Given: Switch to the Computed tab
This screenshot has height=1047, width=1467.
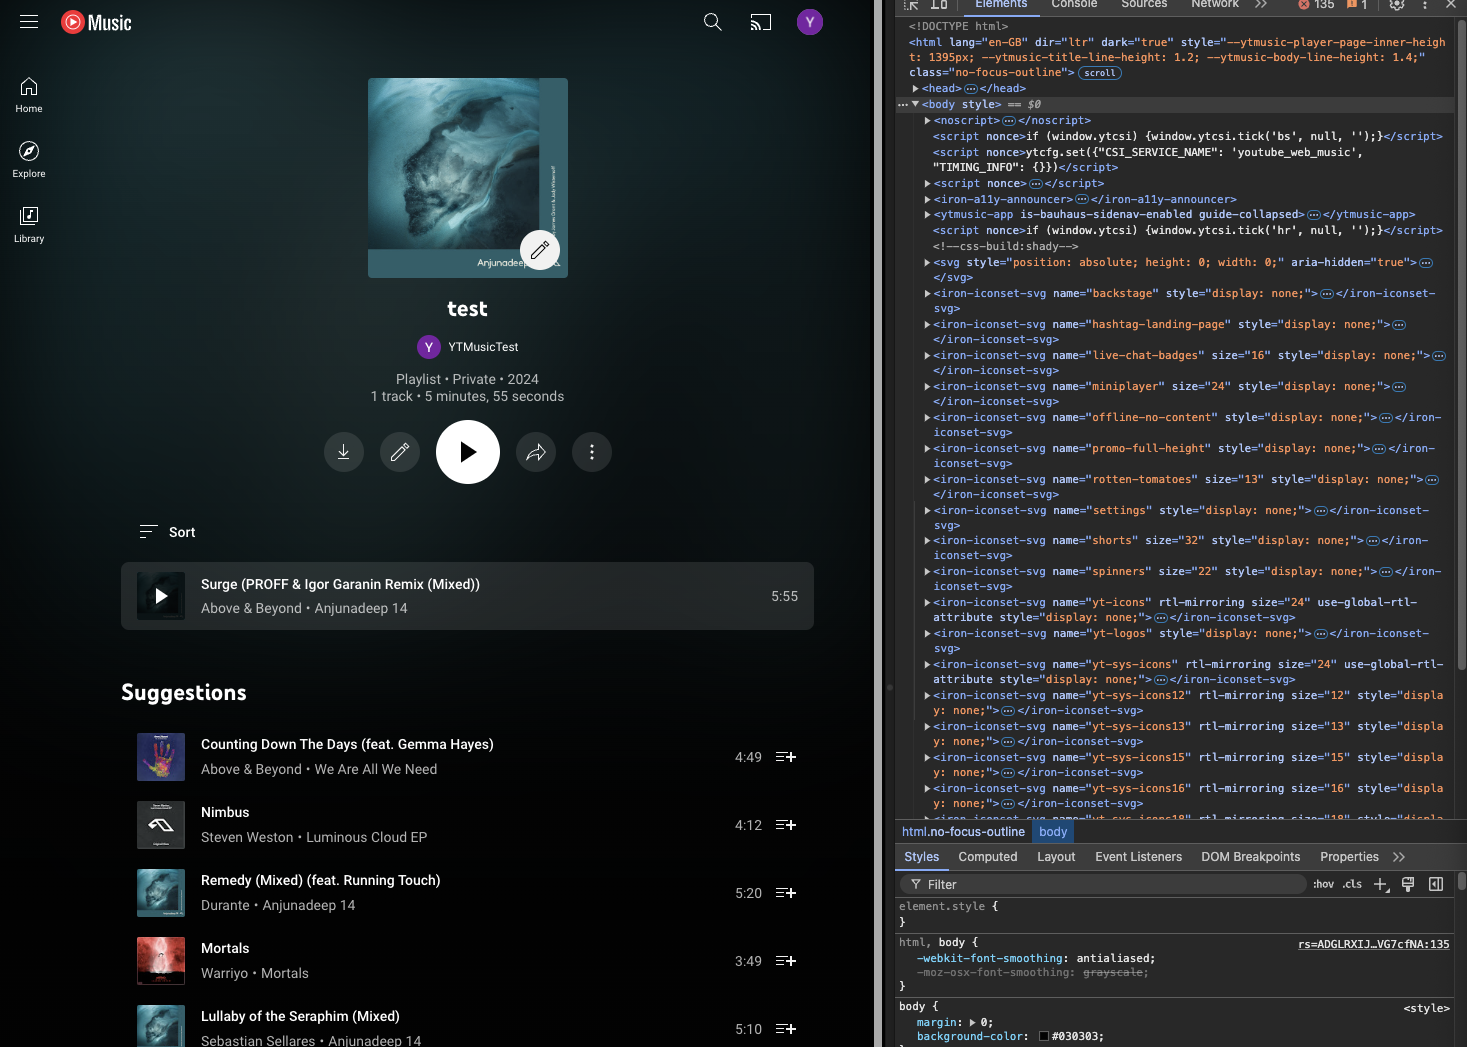Looking at the screenshot, I should (x=987, y=857).
